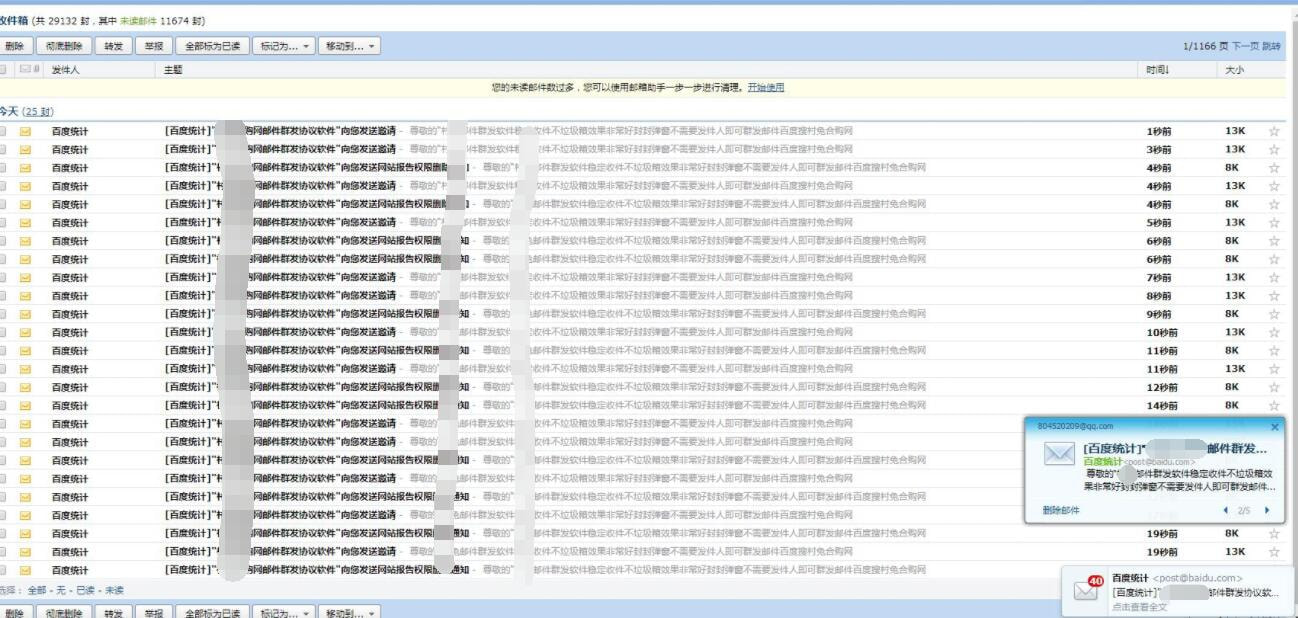Tick the checkbox of the 10秒前 email

[x=3, y=332]
